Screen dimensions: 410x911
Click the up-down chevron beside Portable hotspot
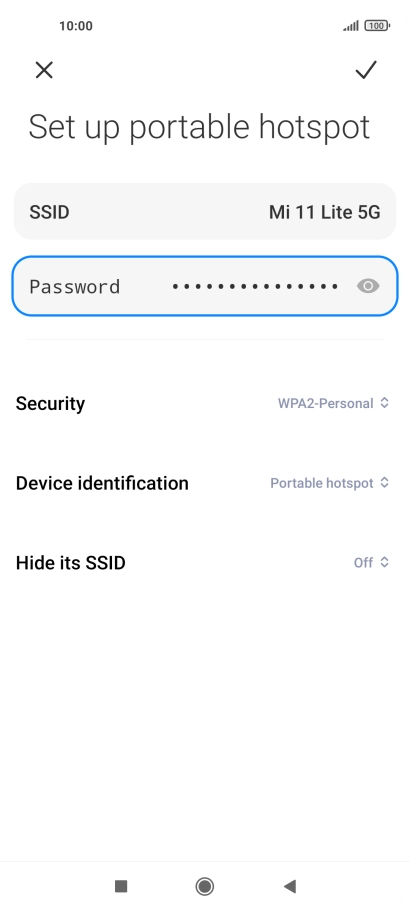tap(384, 483)
